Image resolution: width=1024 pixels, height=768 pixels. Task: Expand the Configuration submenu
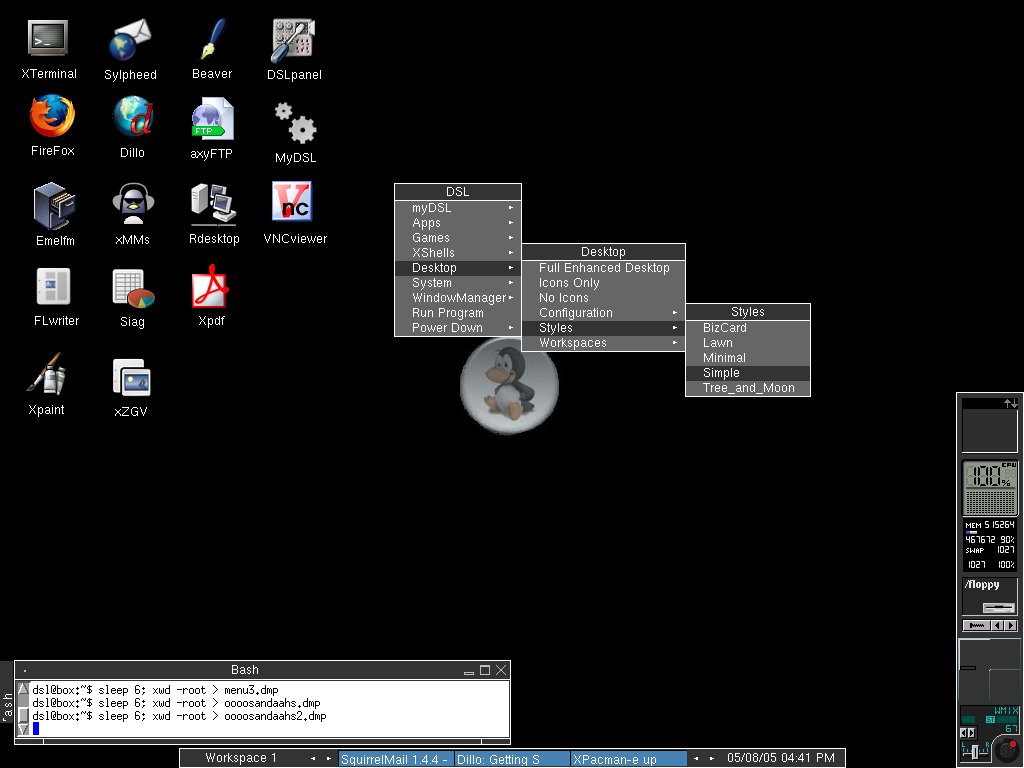coord(603,313)
